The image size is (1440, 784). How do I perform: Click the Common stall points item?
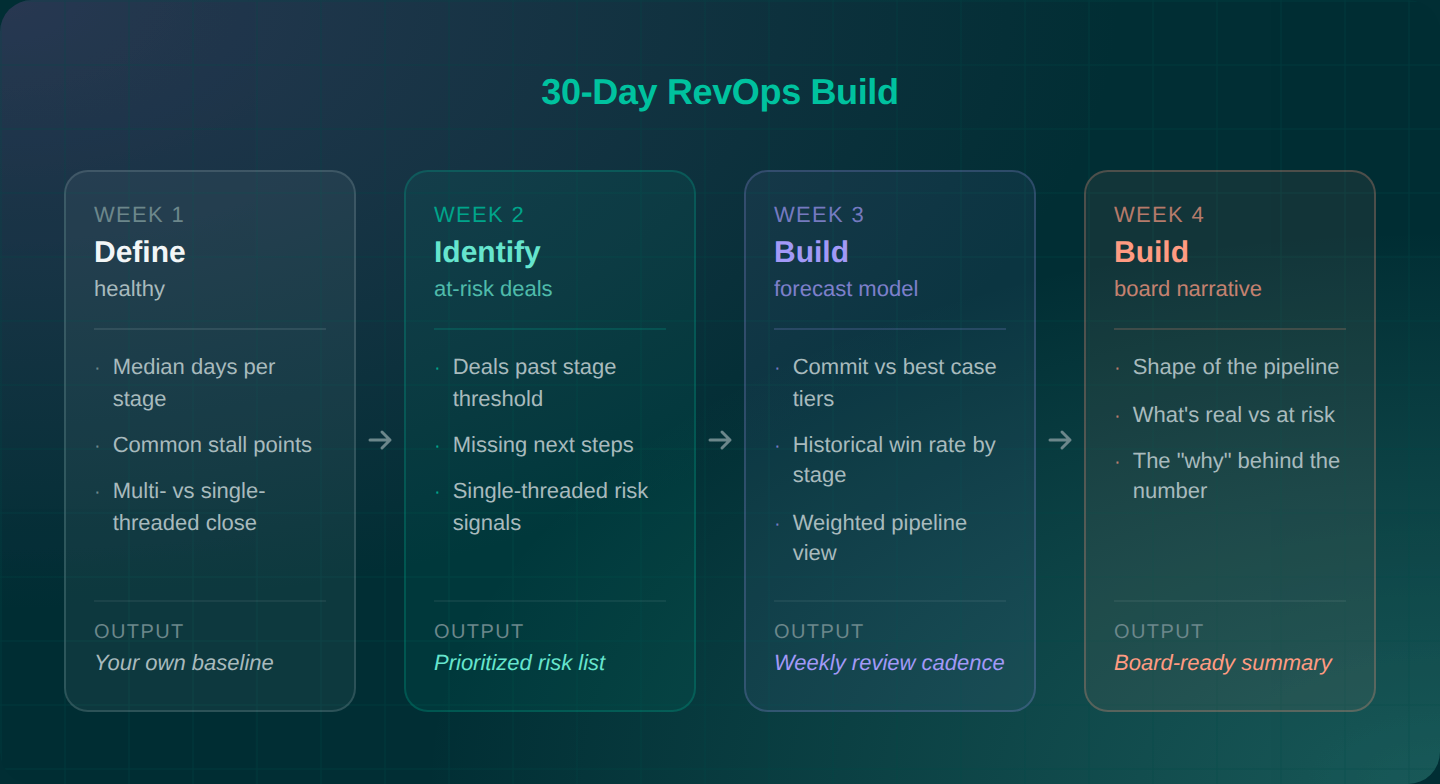click(211, 445)
